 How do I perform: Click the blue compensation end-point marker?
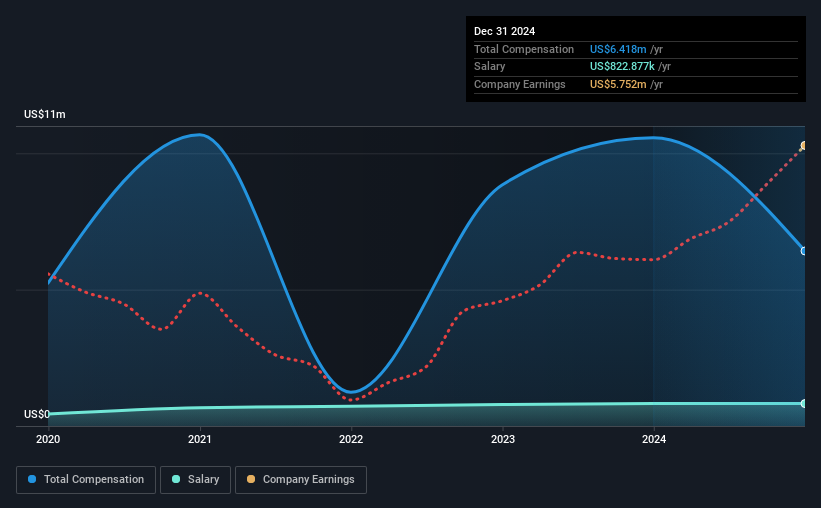pos(804,251)
